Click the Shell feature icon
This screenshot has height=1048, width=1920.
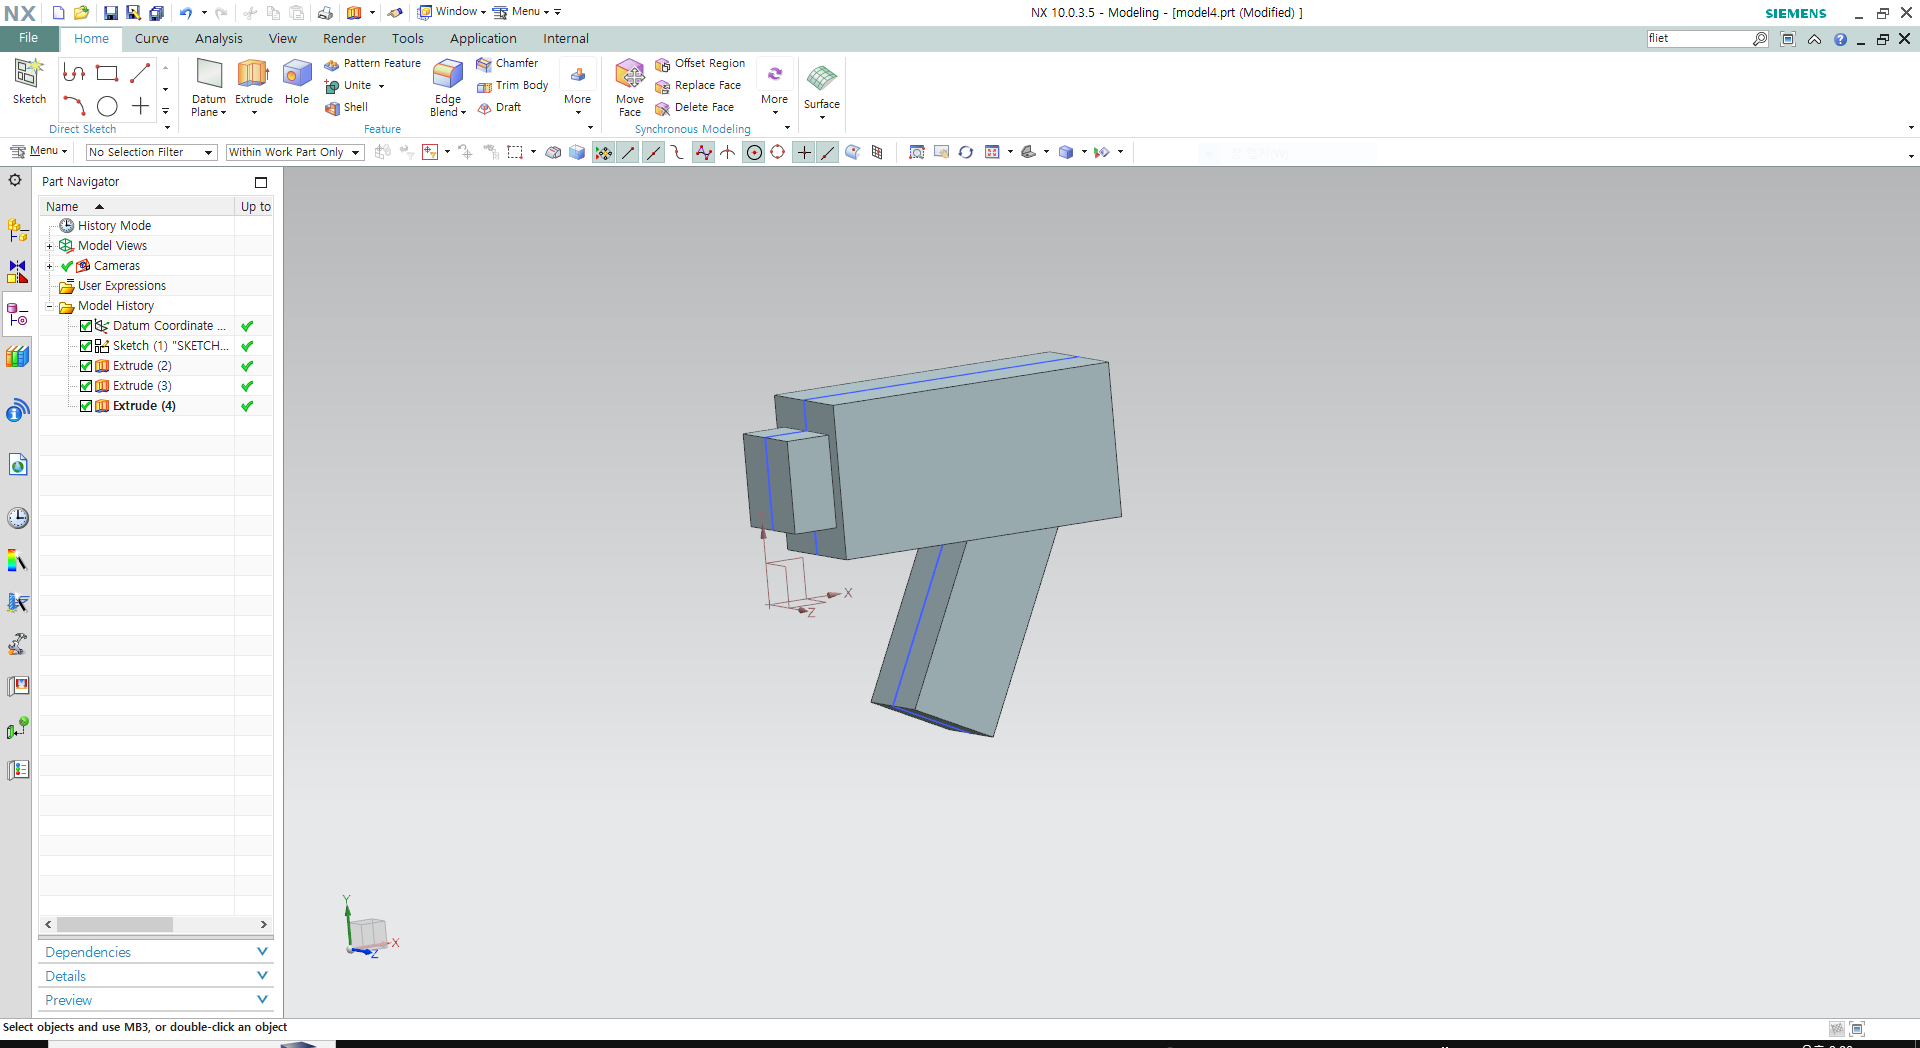click(333, 108)
